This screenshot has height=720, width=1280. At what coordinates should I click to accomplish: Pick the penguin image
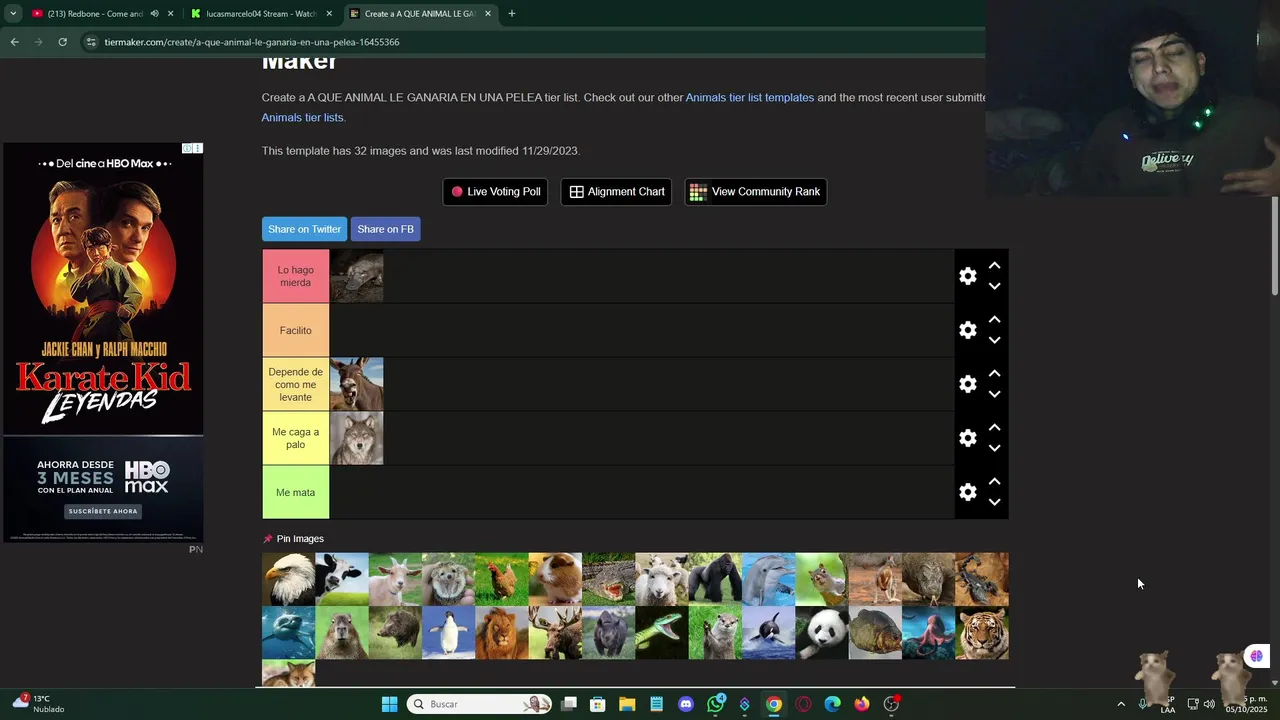coord(448,633)
